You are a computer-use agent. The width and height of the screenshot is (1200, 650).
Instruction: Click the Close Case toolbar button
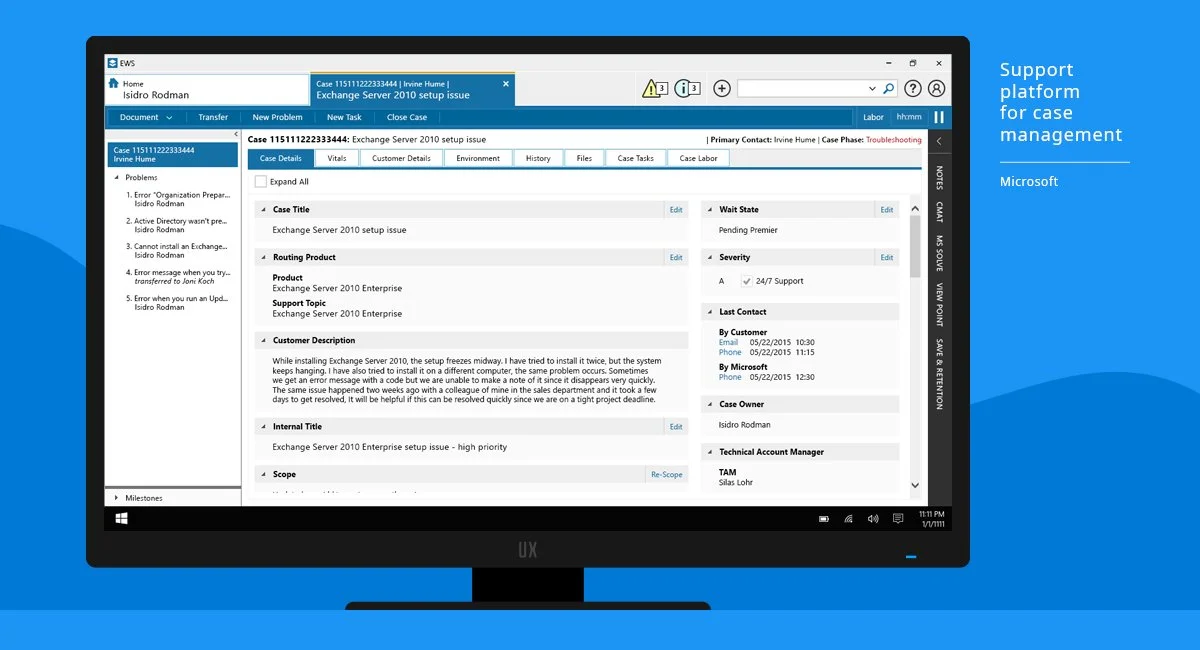tap(407, 117)
